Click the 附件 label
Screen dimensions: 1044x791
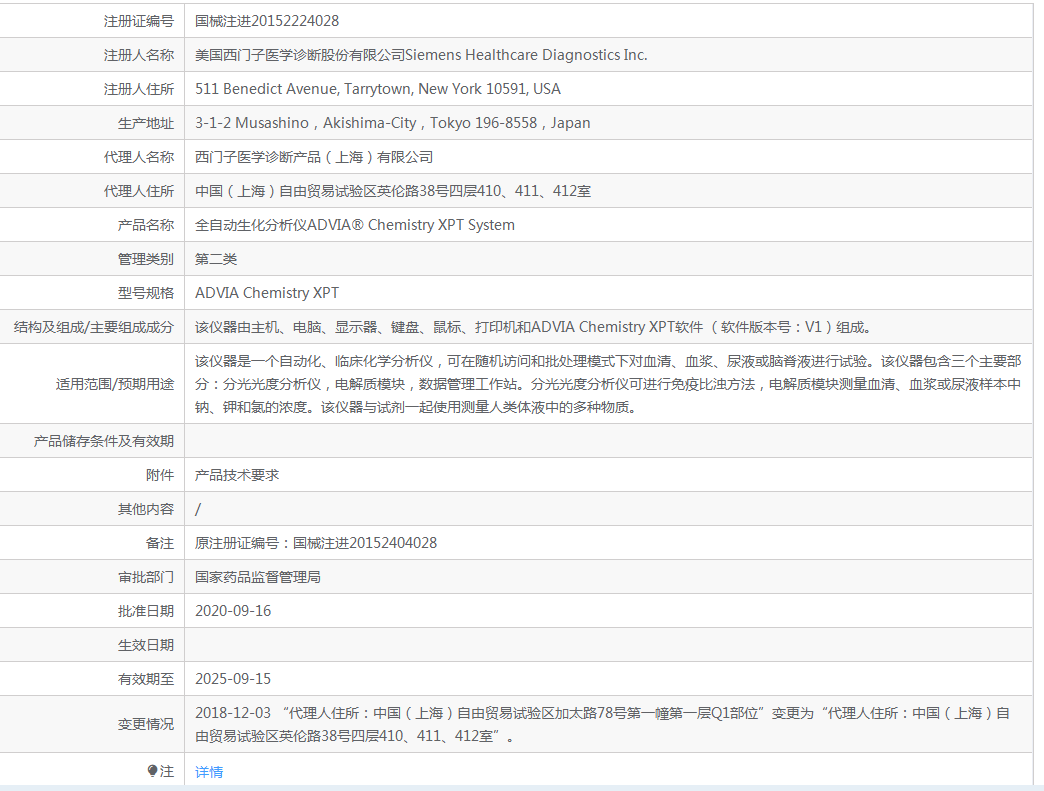[160, 475]
